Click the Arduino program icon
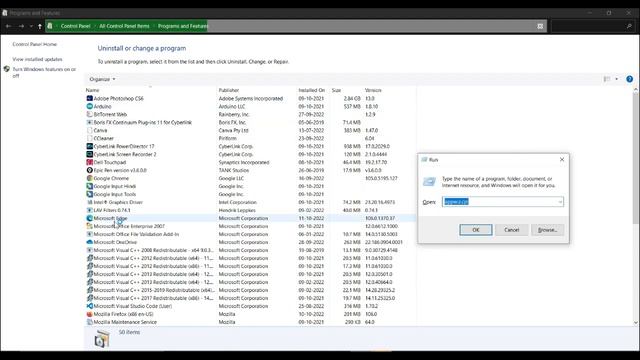The width and height of the screenshot is (640, 360). (89, 106)
